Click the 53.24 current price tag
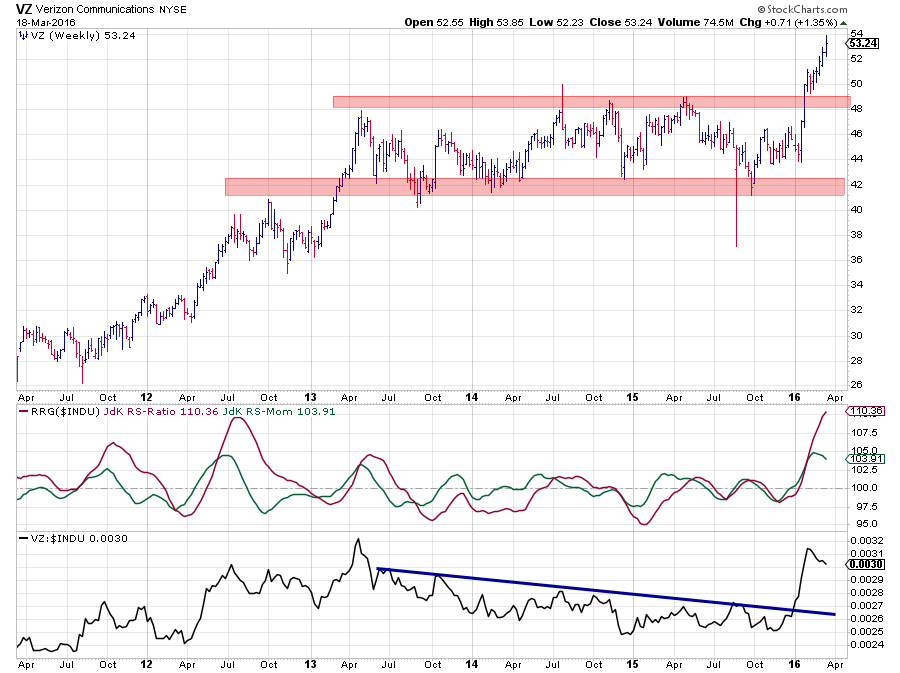900x673 pixels. coord(861,43)
